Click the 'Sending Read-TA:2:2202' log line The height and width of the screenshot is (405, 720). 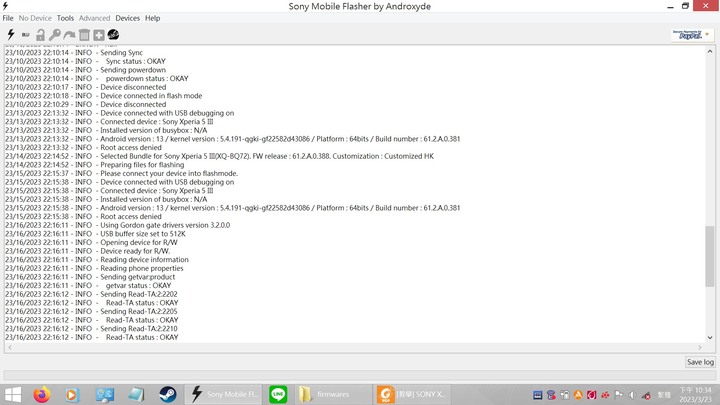[x=91, y=294]
